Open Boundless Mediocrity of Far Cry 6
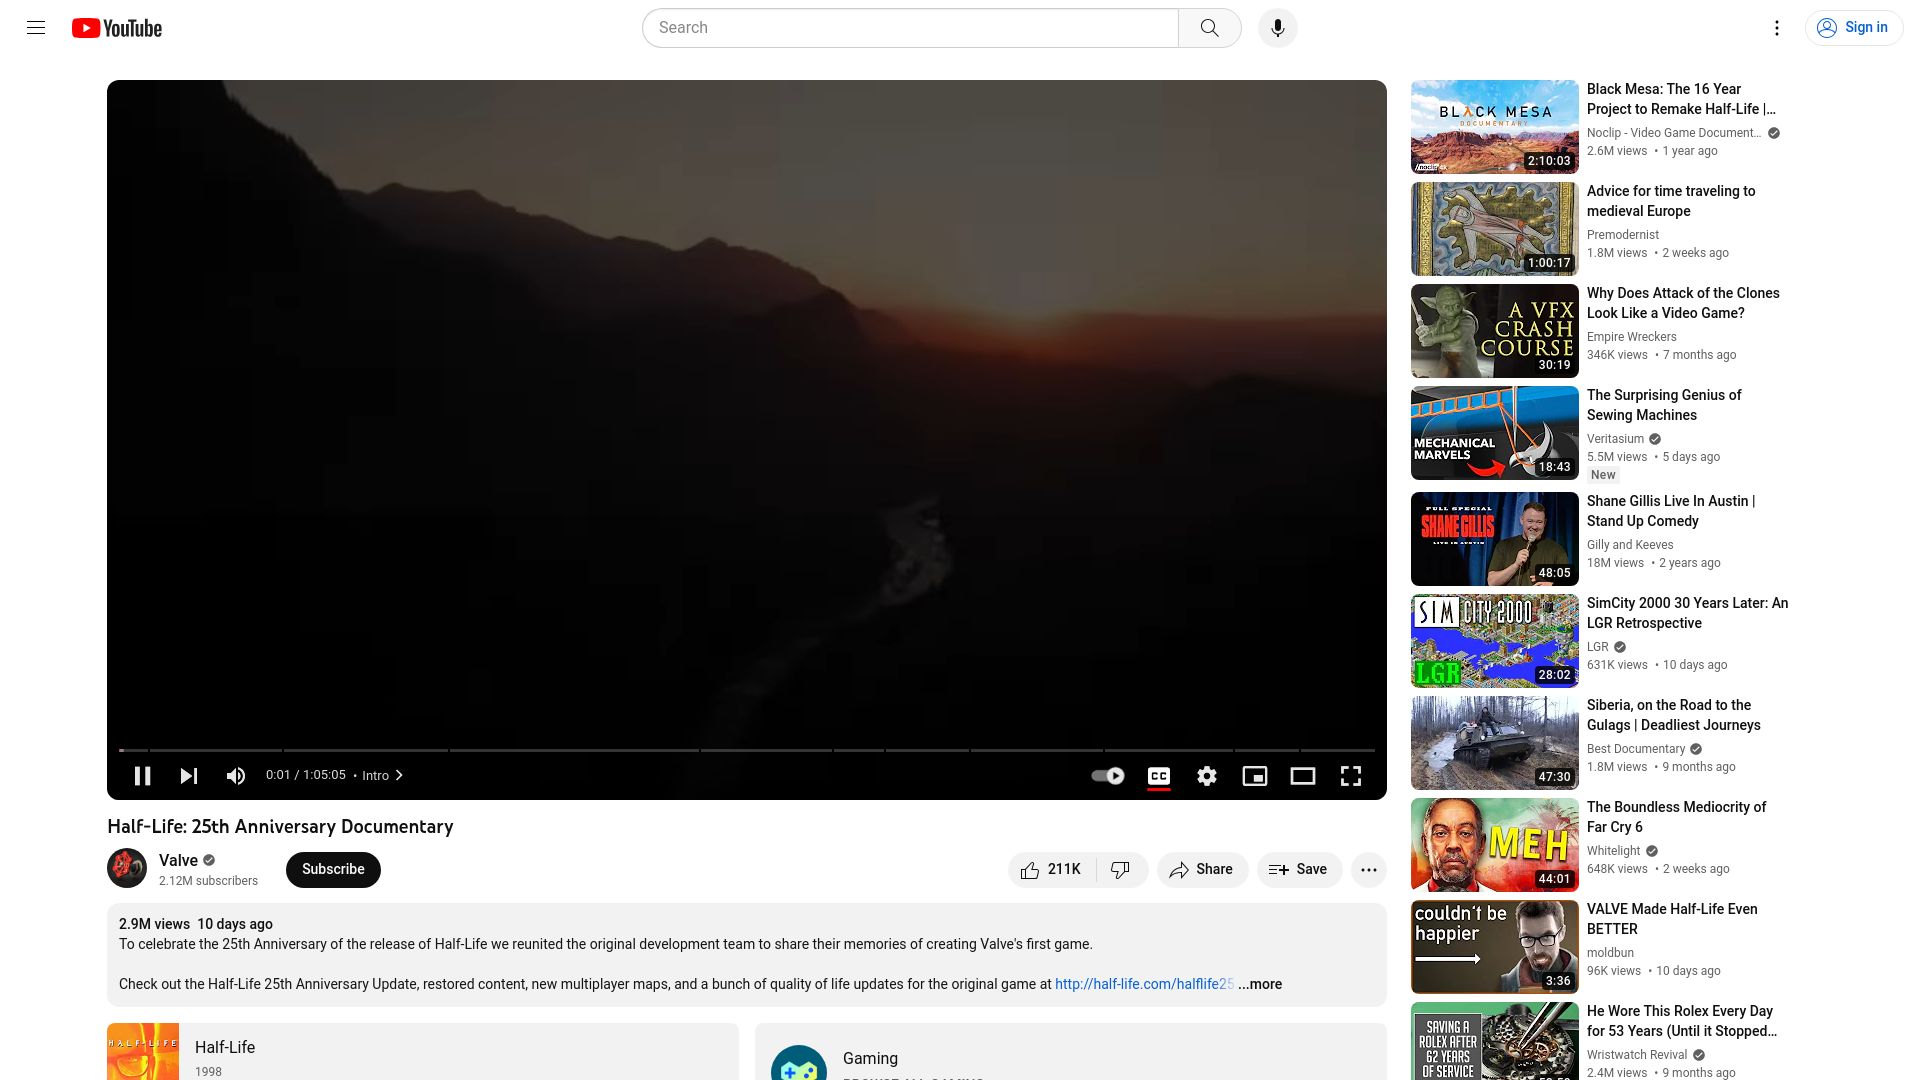 (x=1676, y=817)
